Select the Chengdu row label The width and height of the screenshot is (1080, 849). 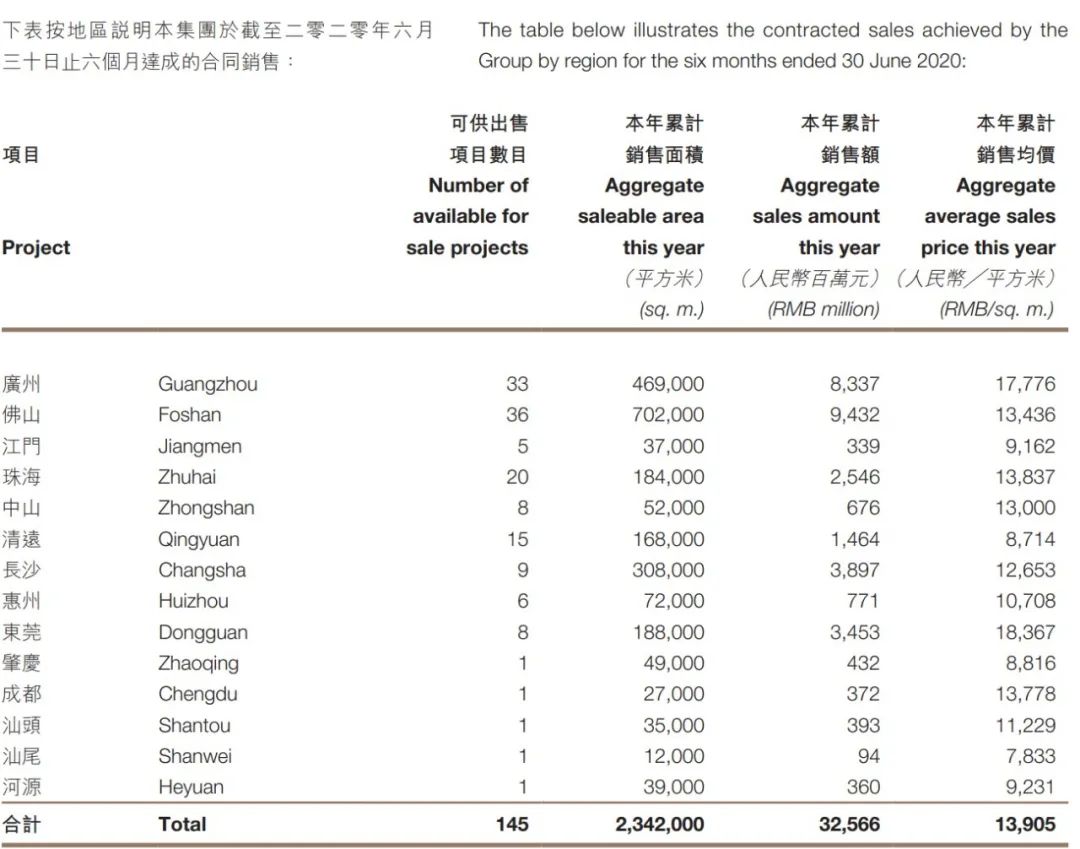(198, 694)
